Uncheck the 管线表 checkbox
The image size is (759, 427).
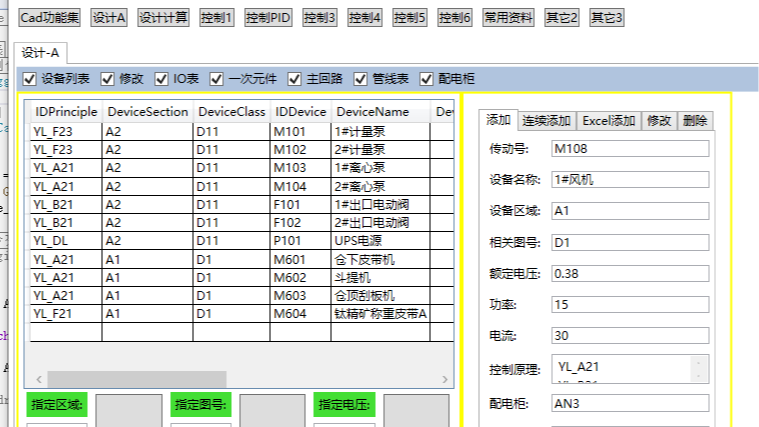(x=360, y=79)
